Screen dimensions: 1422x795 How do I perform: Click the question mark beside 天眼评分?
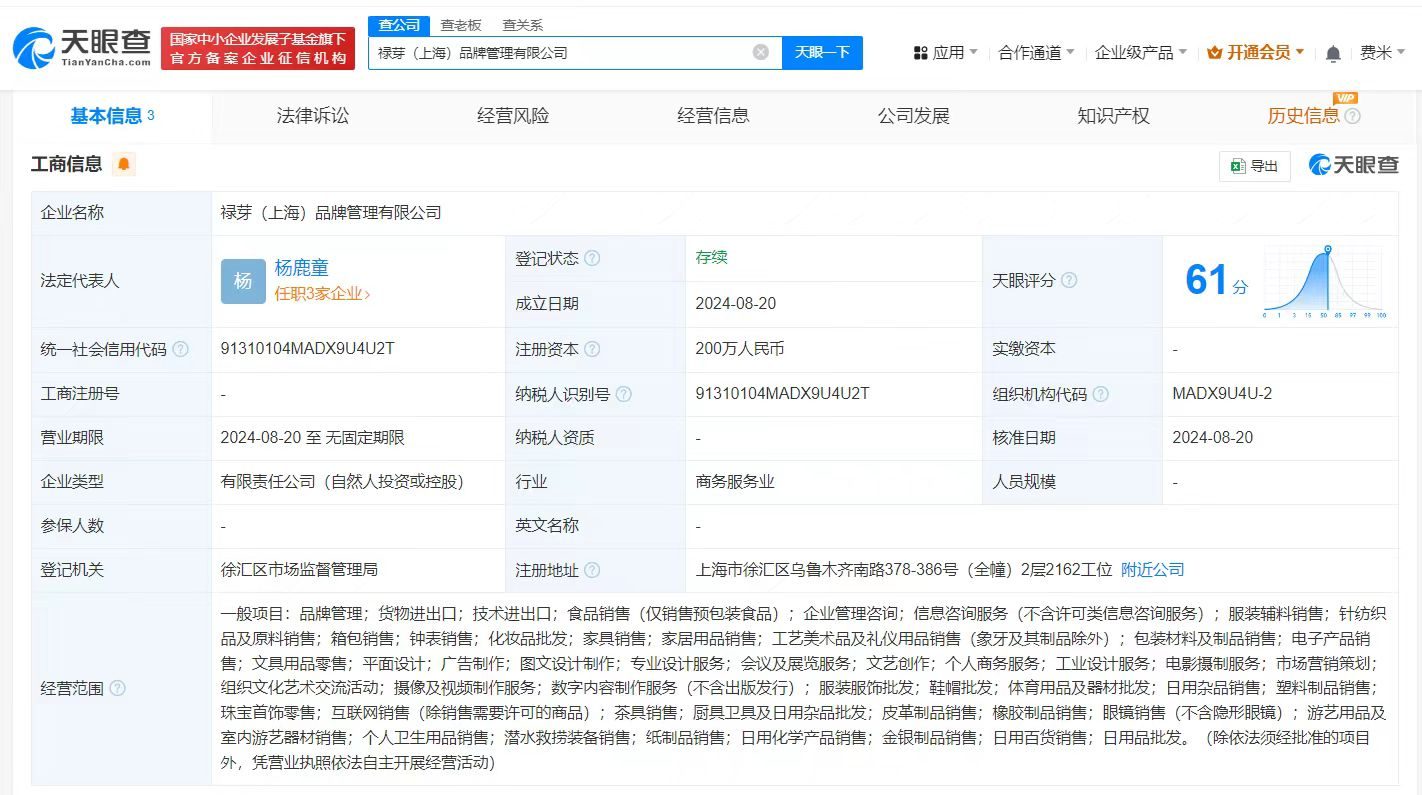pos(1070,281)
